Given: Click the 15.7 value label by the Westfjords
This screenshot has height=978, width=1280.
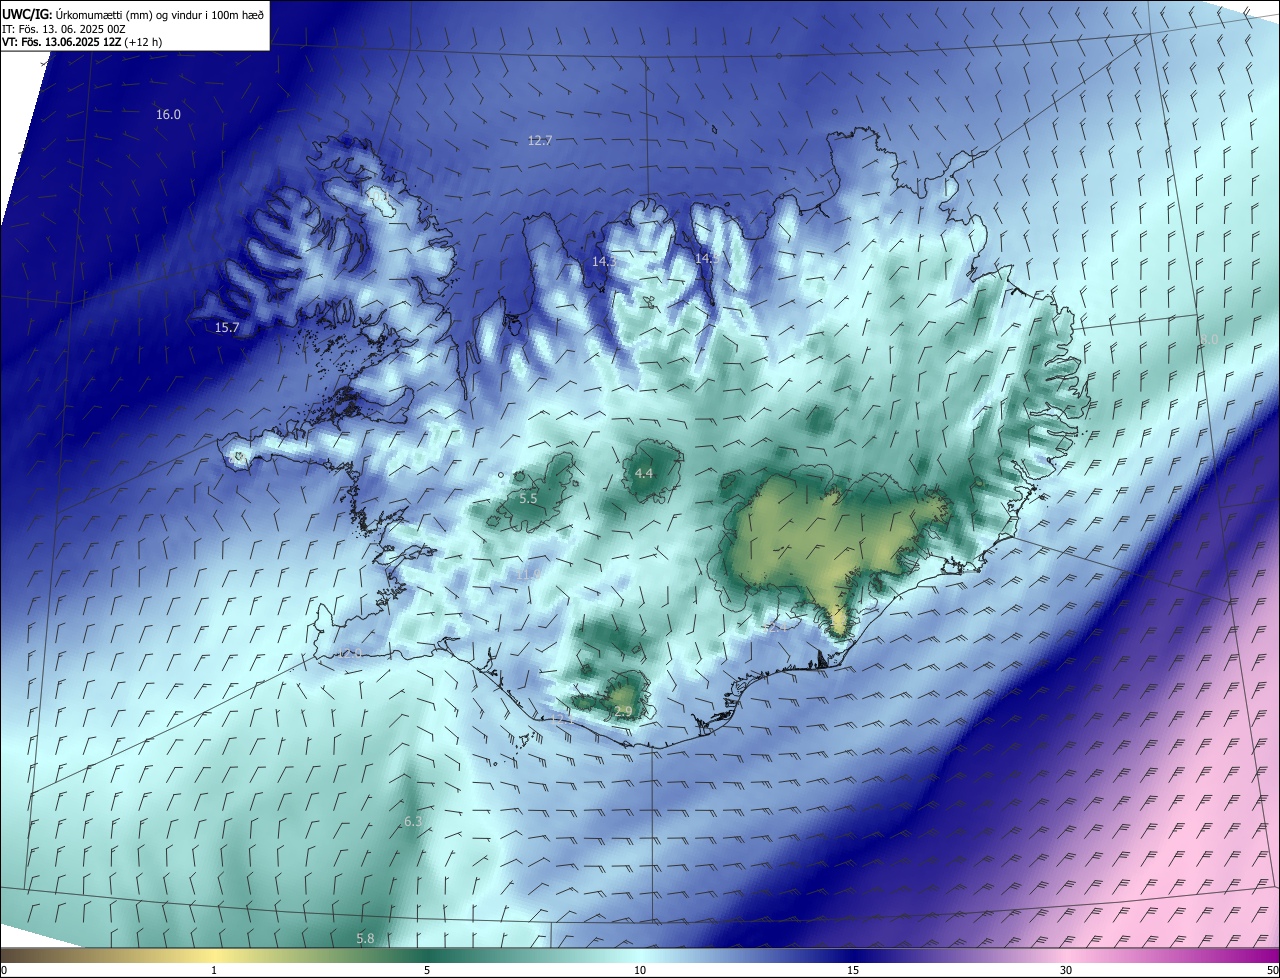Looking at the screenshot, I should (227, 328).
